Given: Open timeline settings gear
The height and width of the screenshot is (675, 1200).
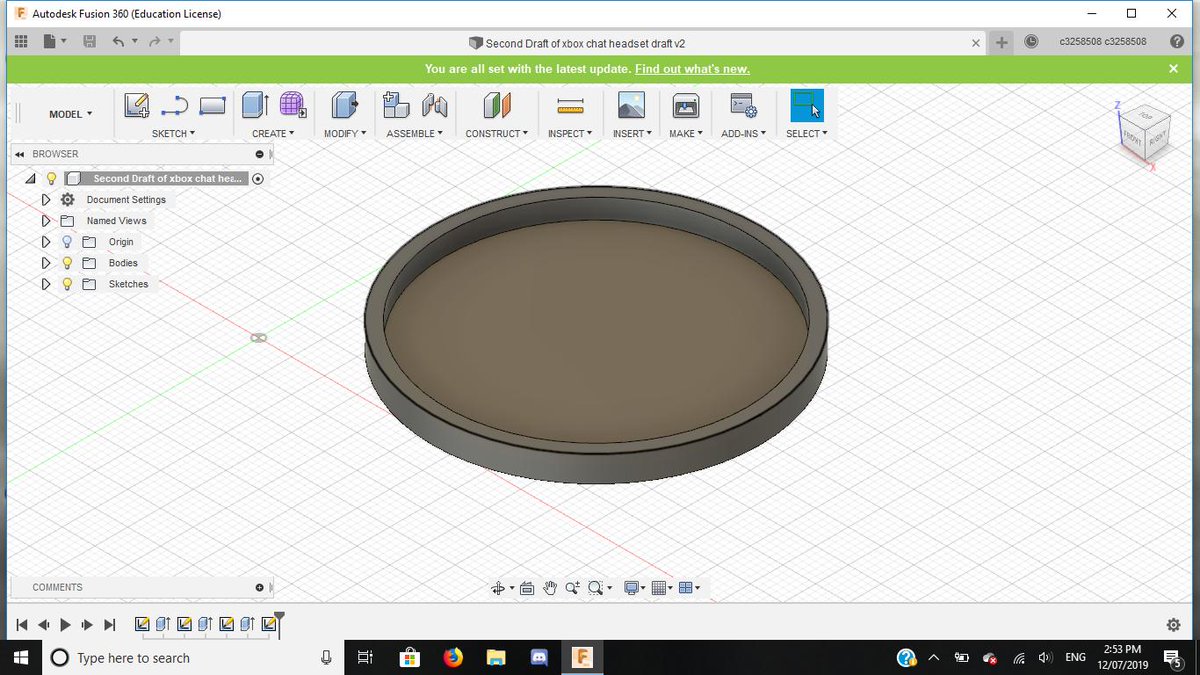Looking at the screenshot, I should coord(1173,625).
